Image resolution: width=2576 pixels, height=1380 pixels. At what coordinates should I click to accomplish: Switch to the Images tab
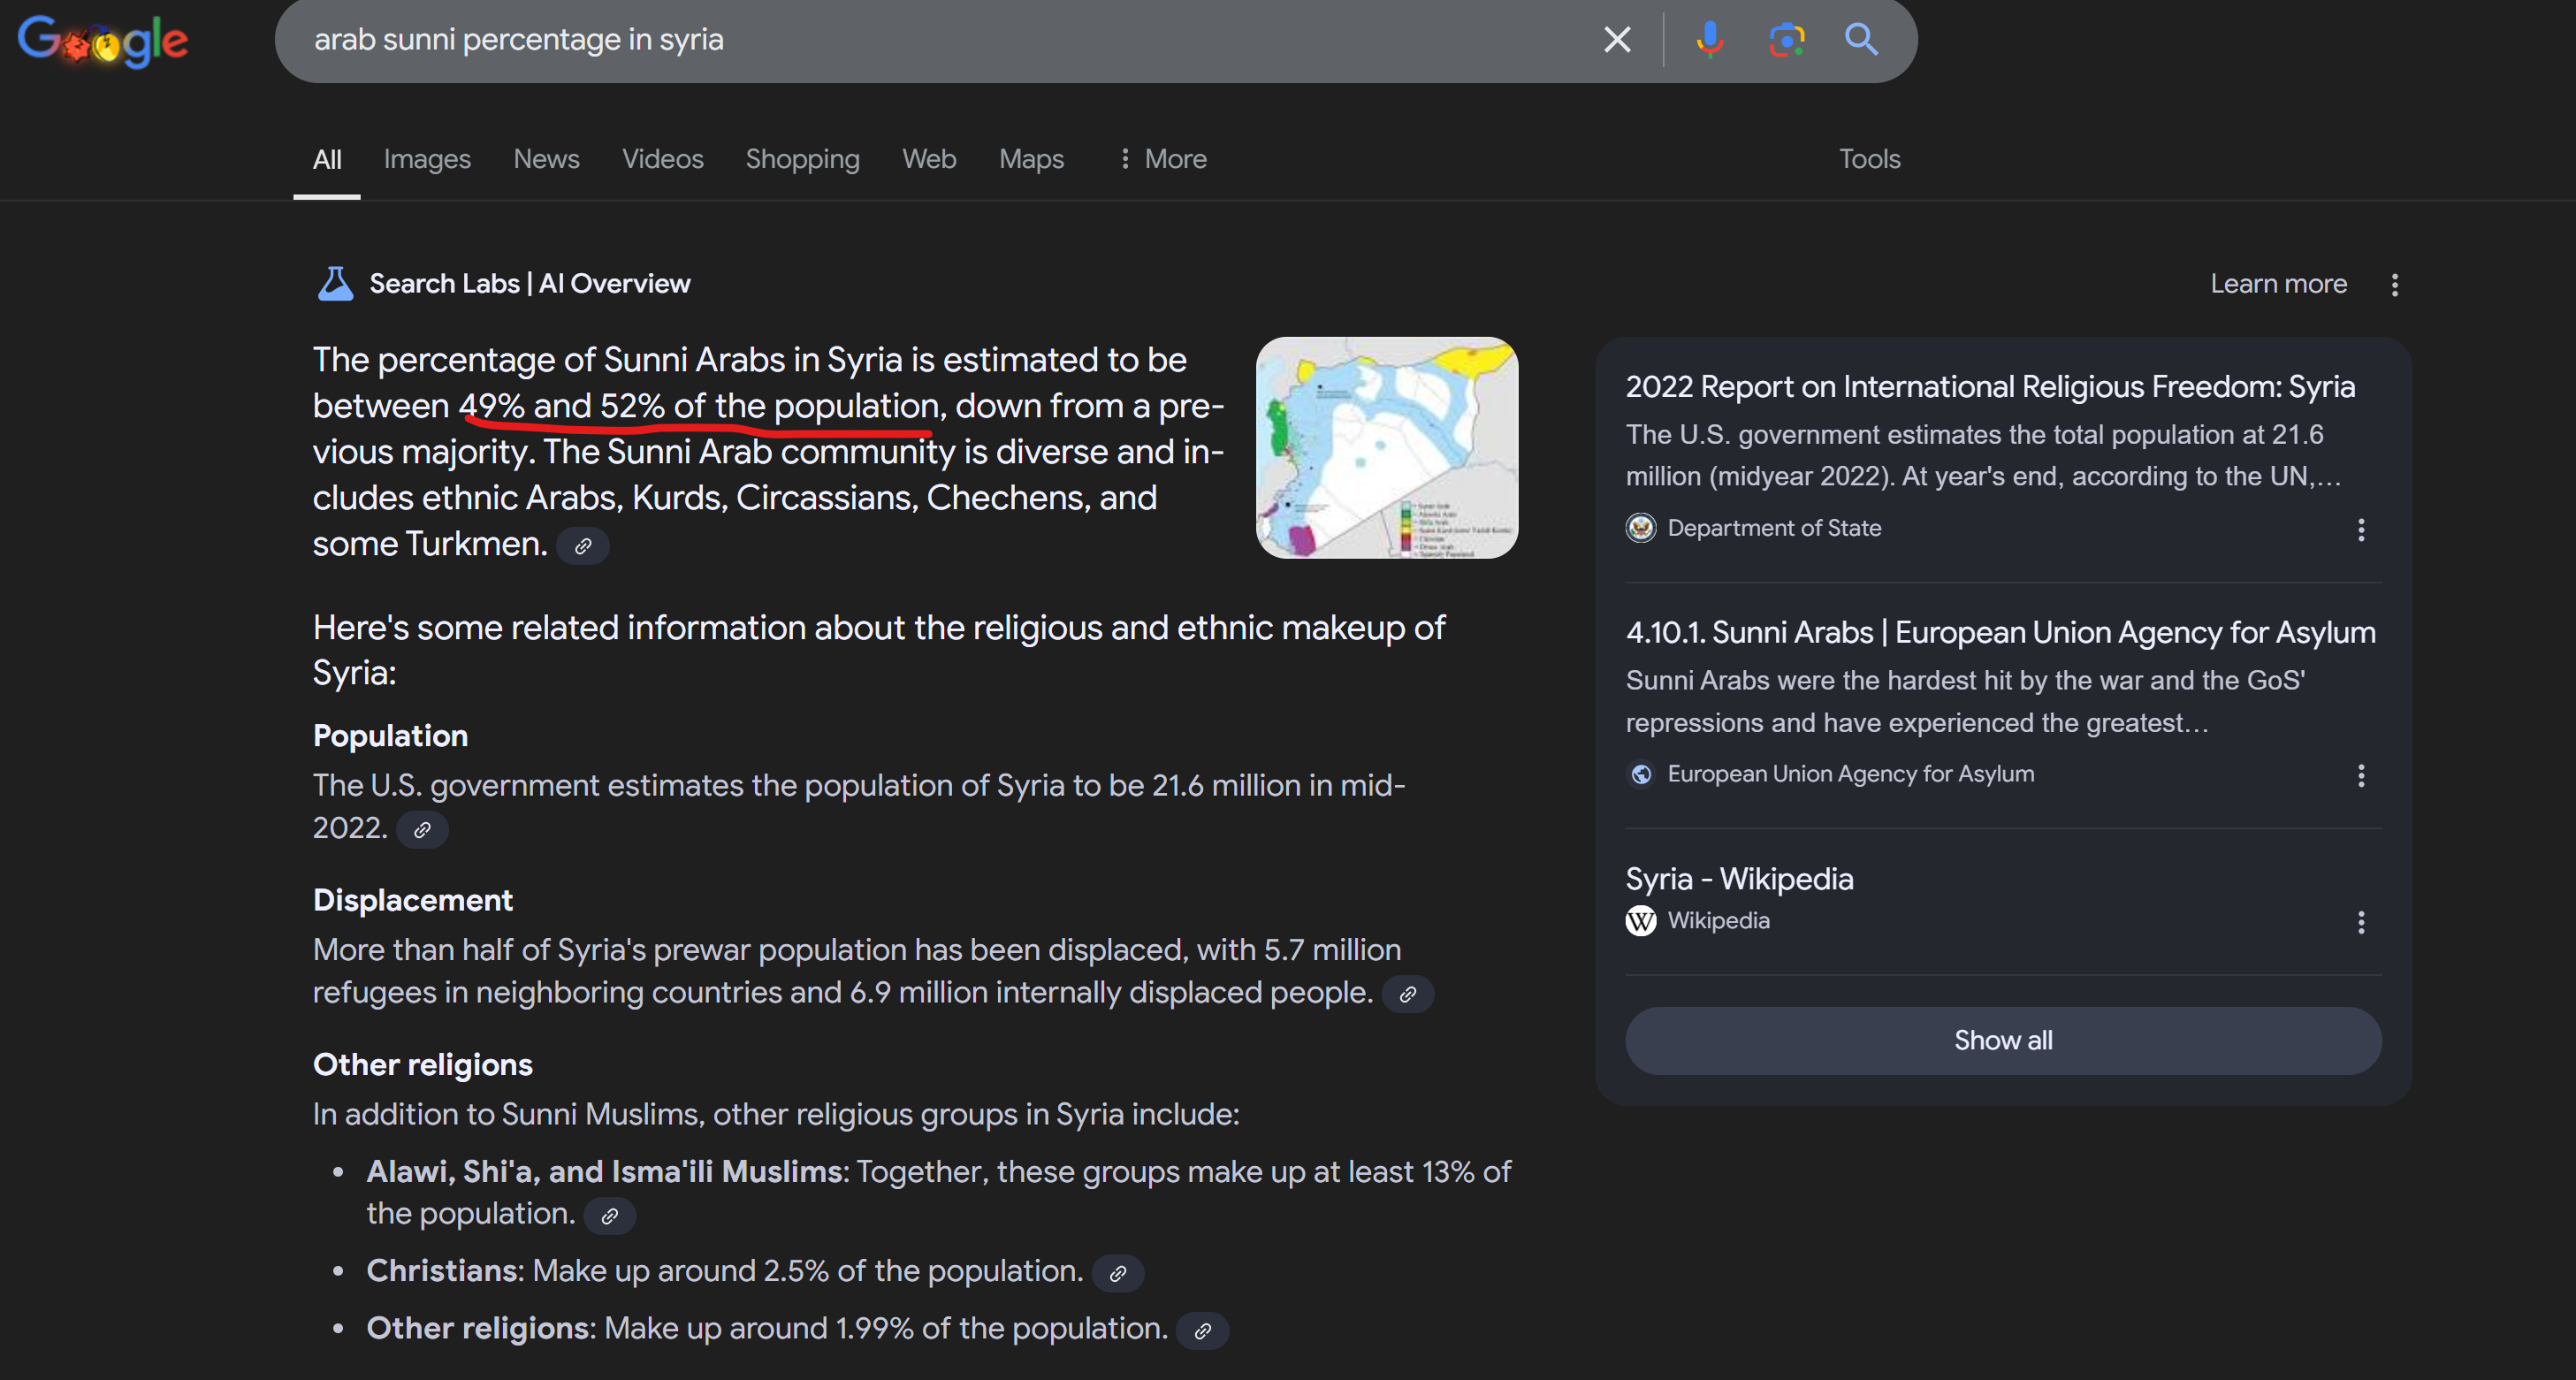tap(427, 159)
